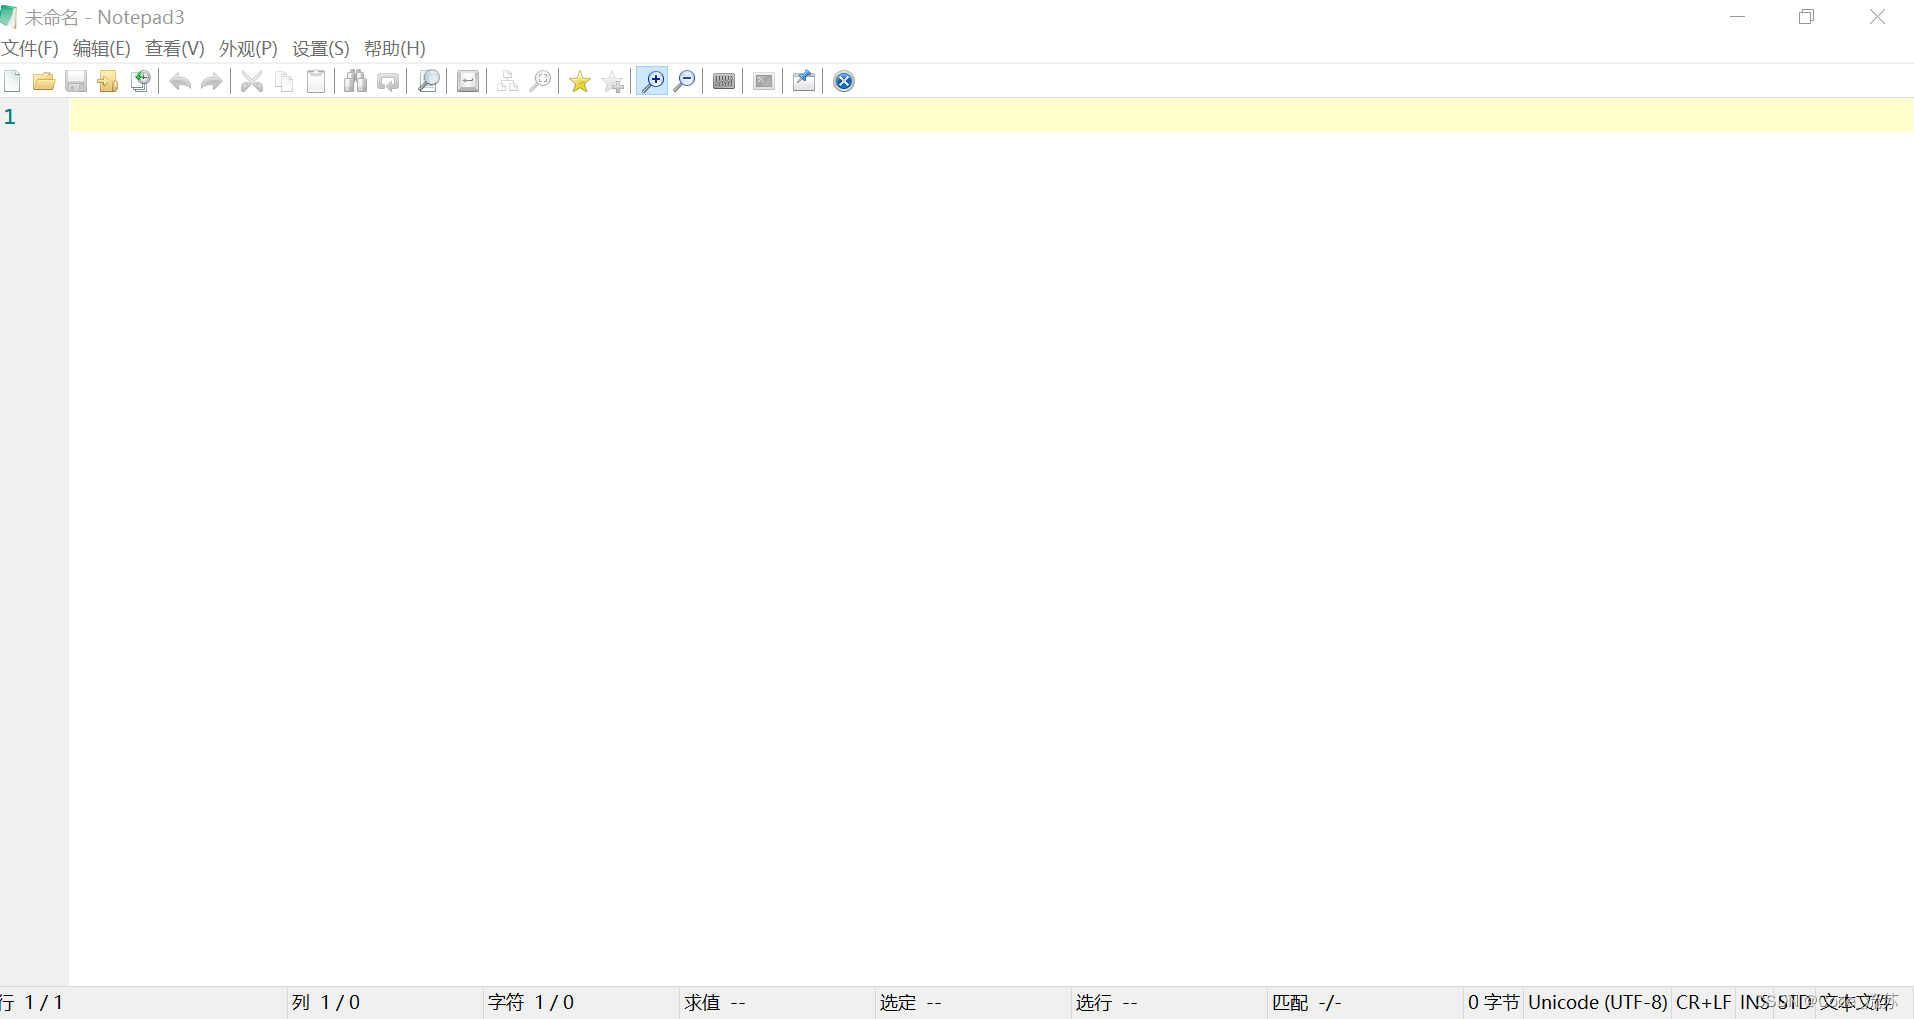Exit via the blue circle X icon

click(844, 81)
